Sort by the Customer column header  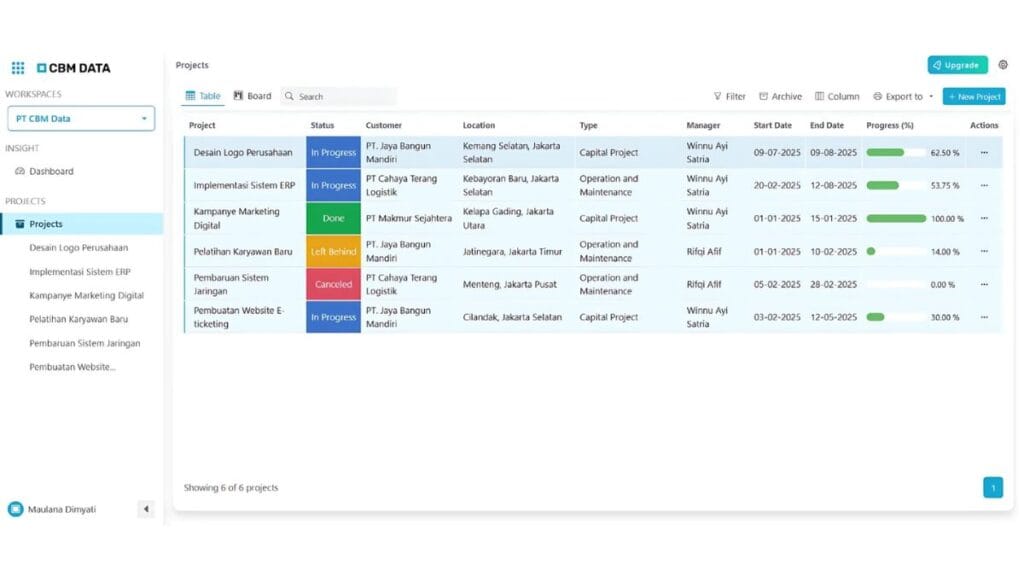(383, 125)
